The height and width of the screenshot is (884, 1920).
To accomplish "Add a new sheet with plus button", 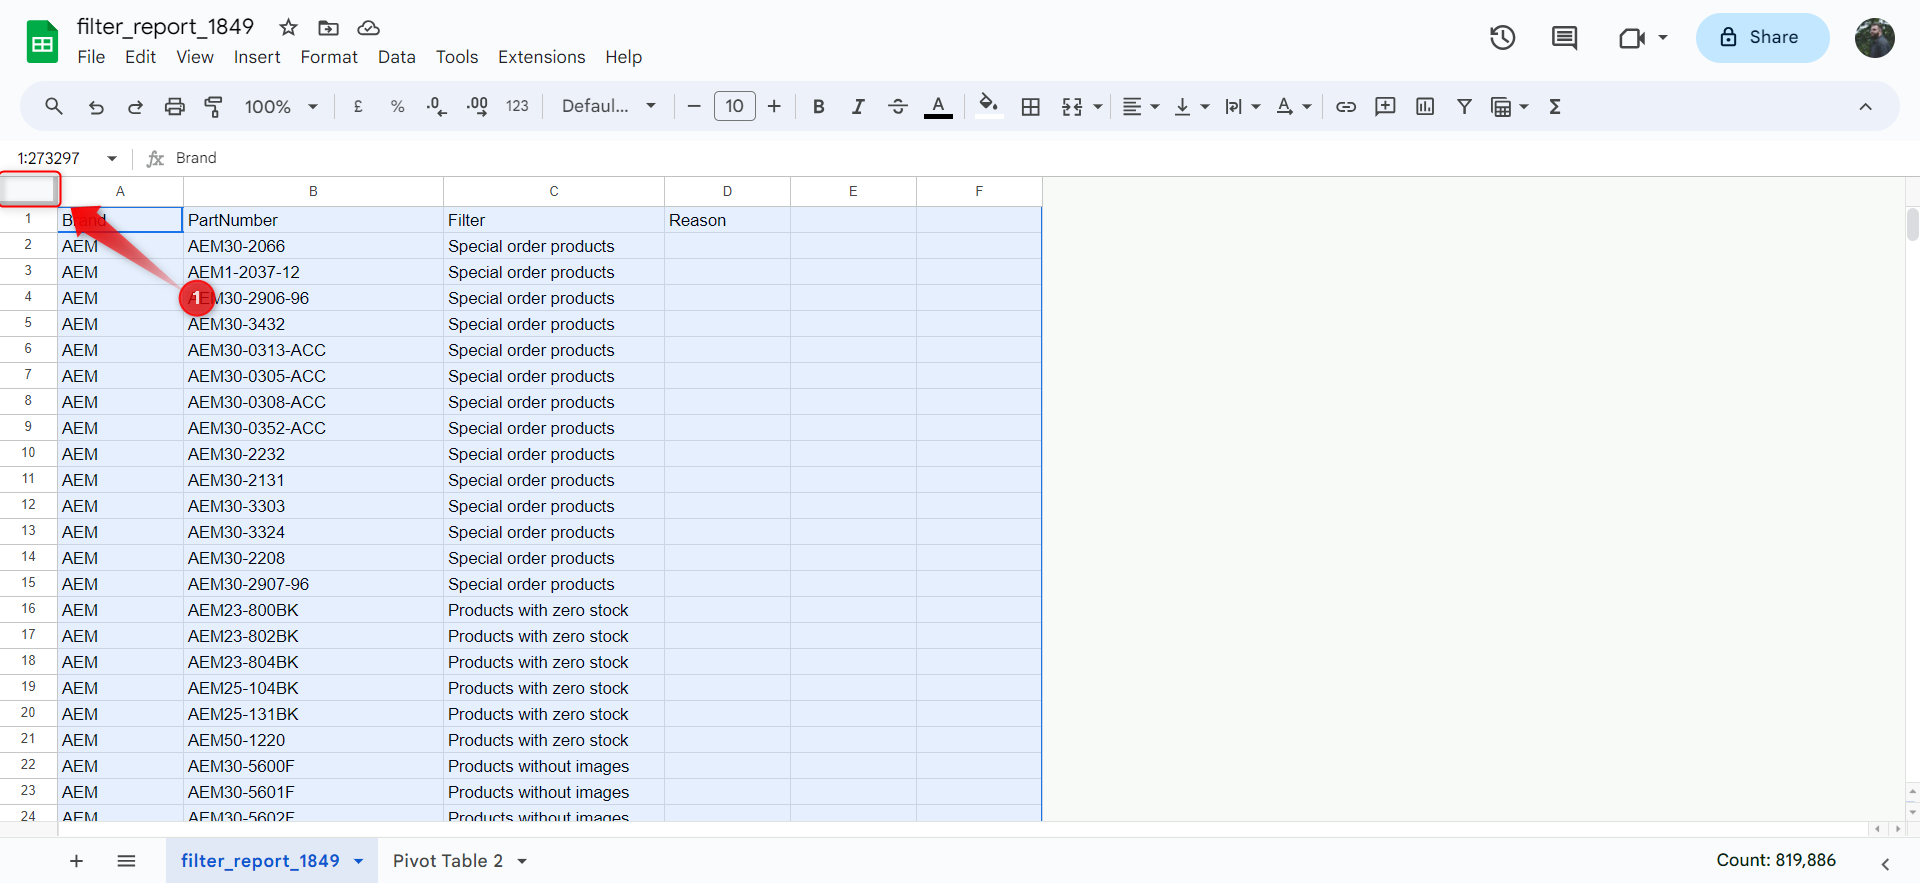I will pyautogui.click(x=76, y=861).
